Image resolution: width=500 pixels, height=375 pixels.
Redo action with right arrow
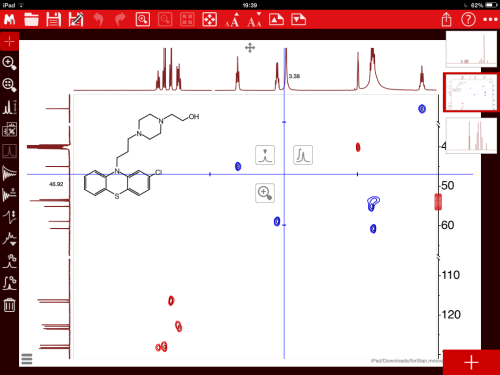click(120, 20)
